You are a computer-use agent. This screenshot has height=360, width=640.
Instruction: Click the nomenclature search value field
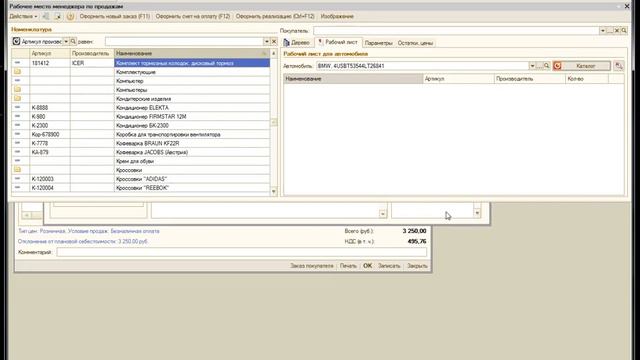pos(184,41)
